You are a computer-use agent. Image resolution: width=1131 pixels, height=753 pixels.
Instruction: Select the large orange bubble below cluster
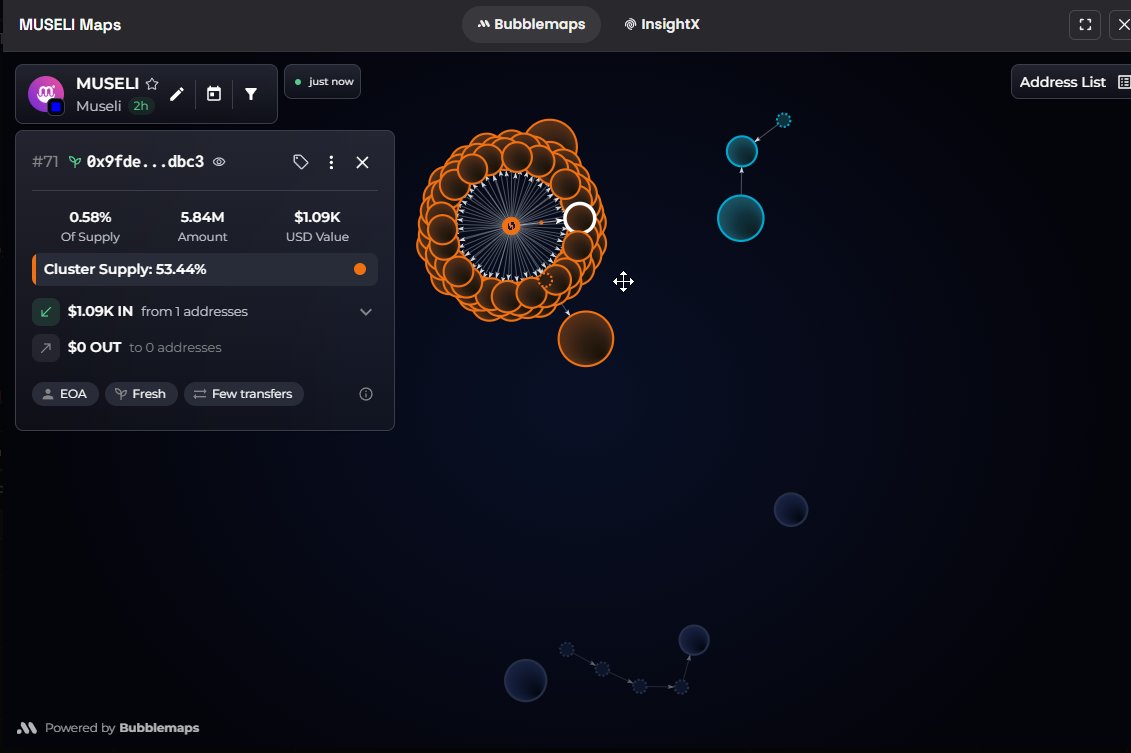(x=586, y=339)
